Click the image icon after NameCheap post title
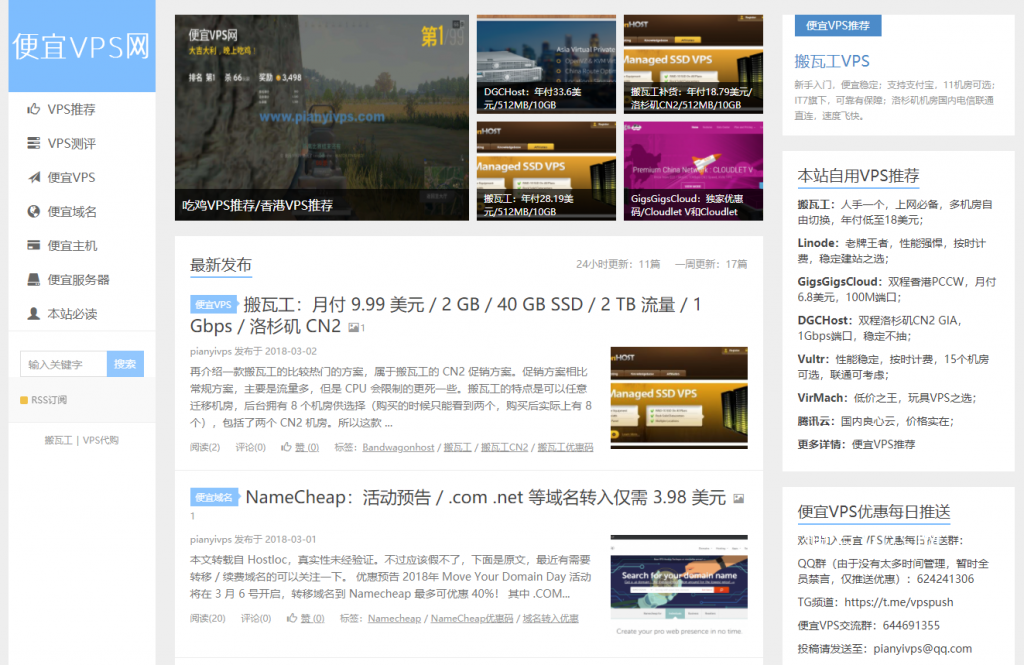 [739, 498]
